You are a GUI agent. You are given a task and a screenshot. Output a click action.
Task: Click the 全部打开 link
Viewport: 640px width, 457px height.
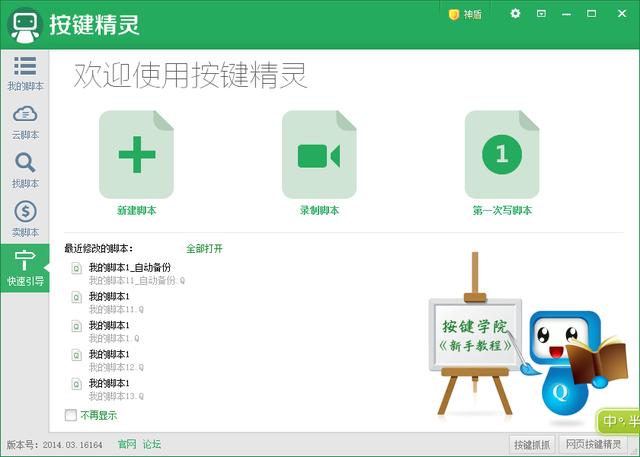click(204, 248)
